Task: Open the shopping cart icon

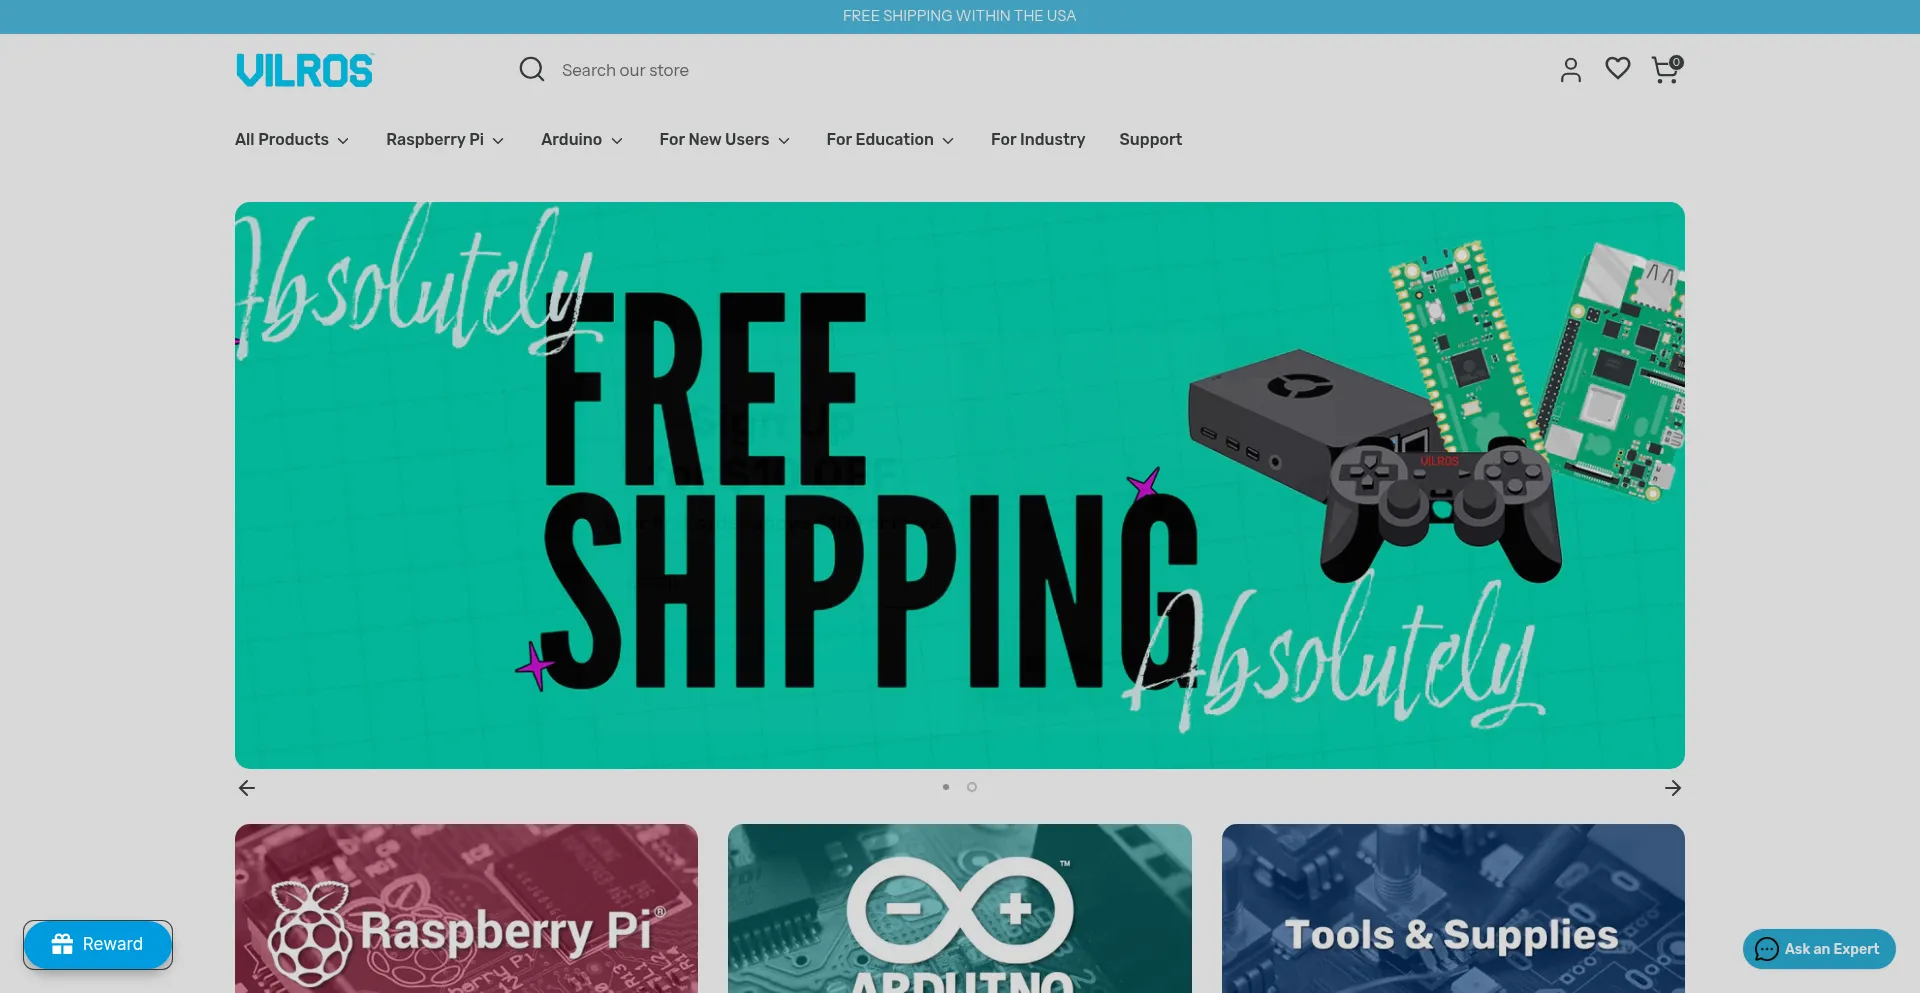Action: (x=1666, y=69)
